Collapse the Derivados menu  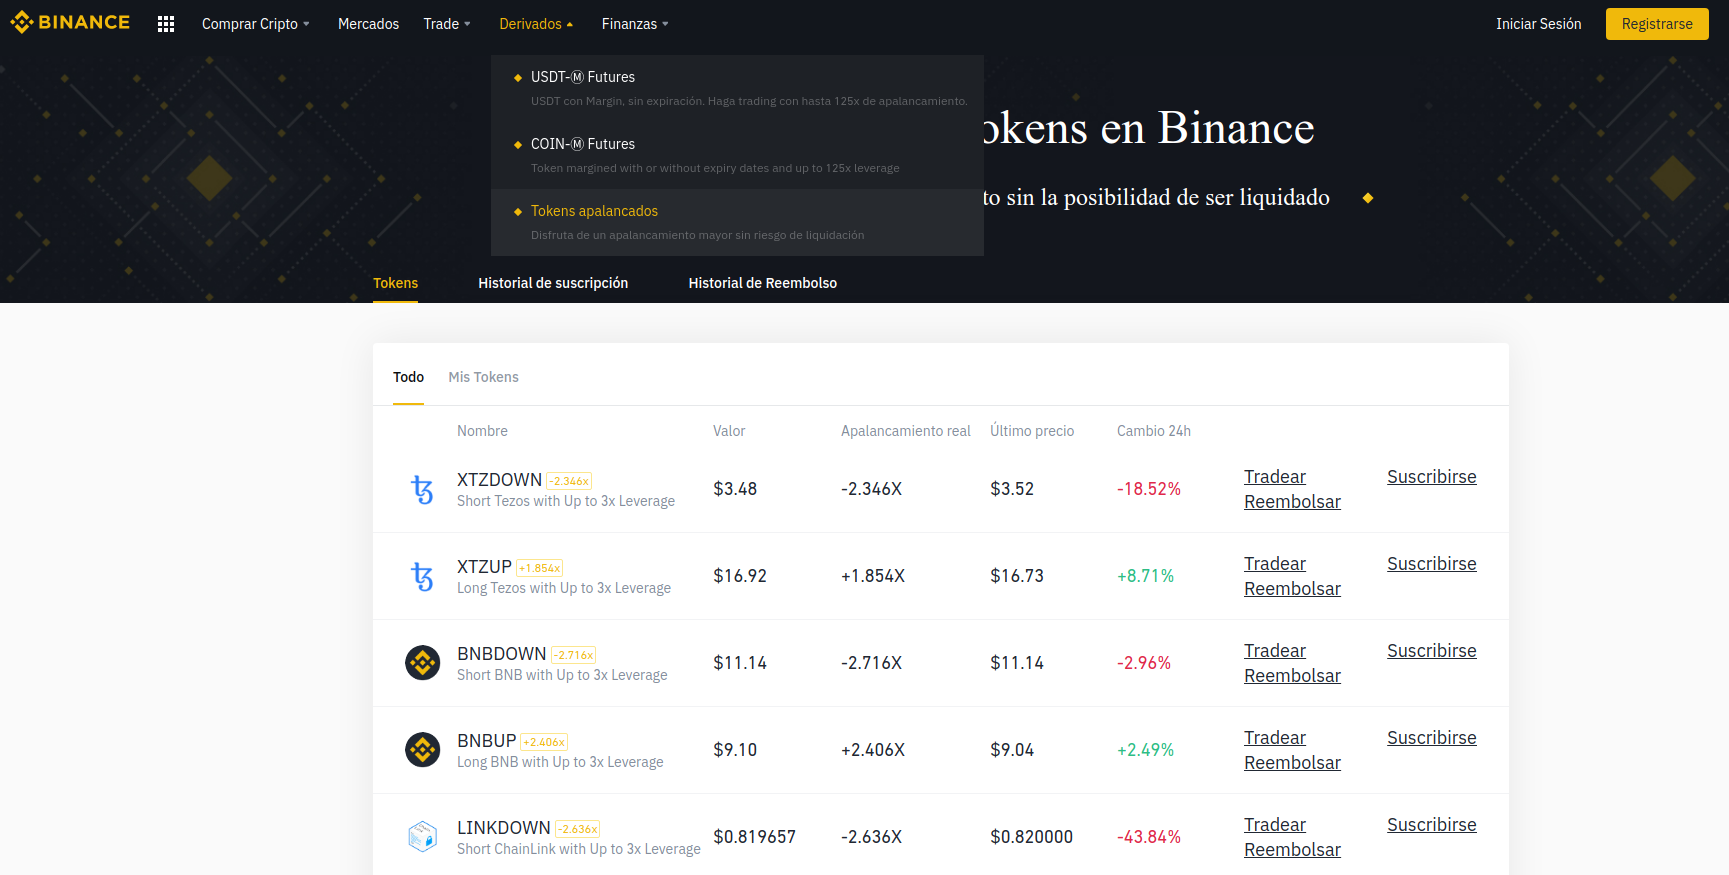[536, 24]
